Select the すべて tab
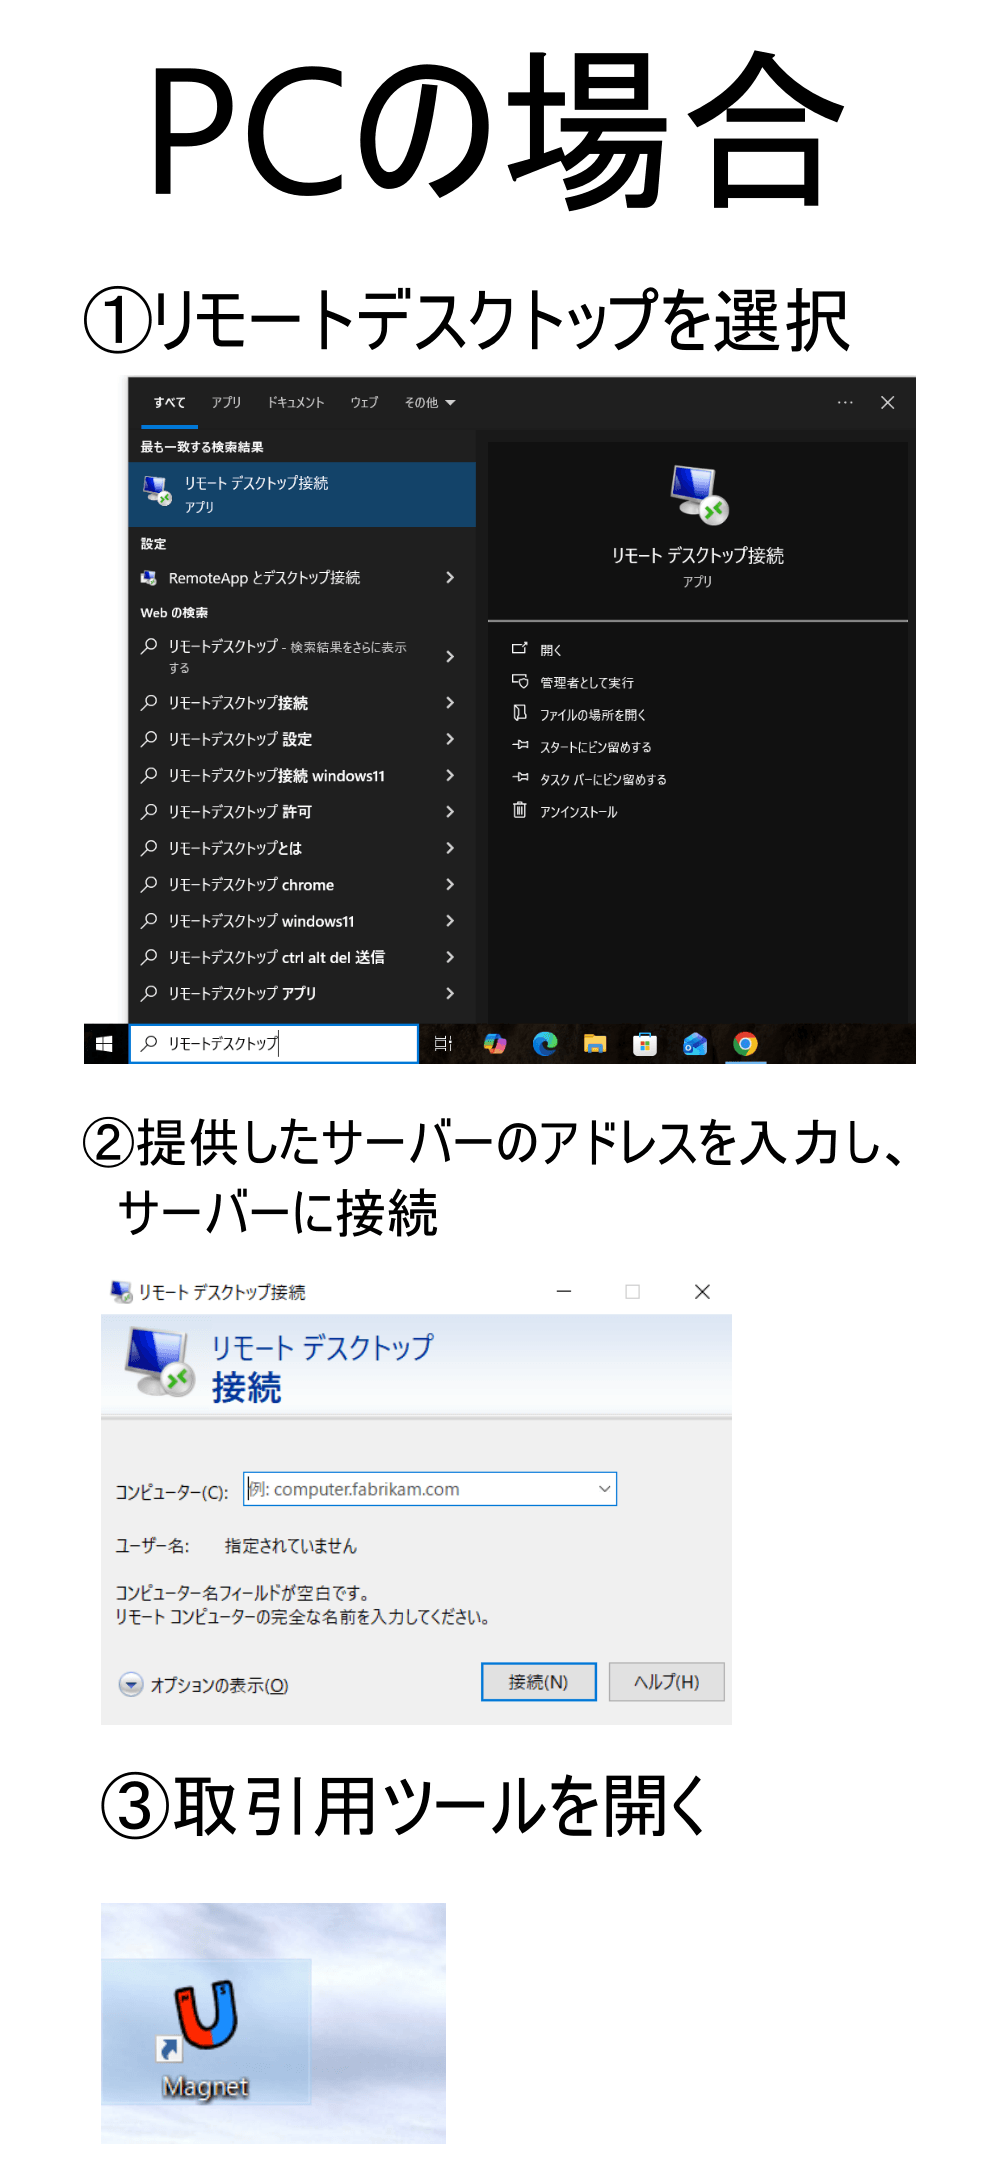The height and width of the screenshot is (2171, 1000). [169, 402]
